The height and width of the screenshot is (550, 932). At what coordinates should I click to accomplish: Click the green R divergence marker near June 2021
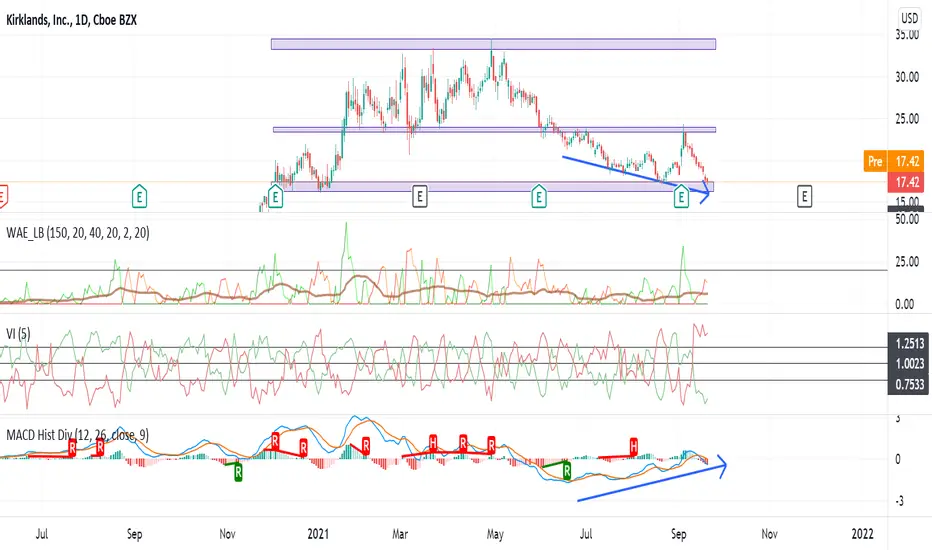pos(567,472)
